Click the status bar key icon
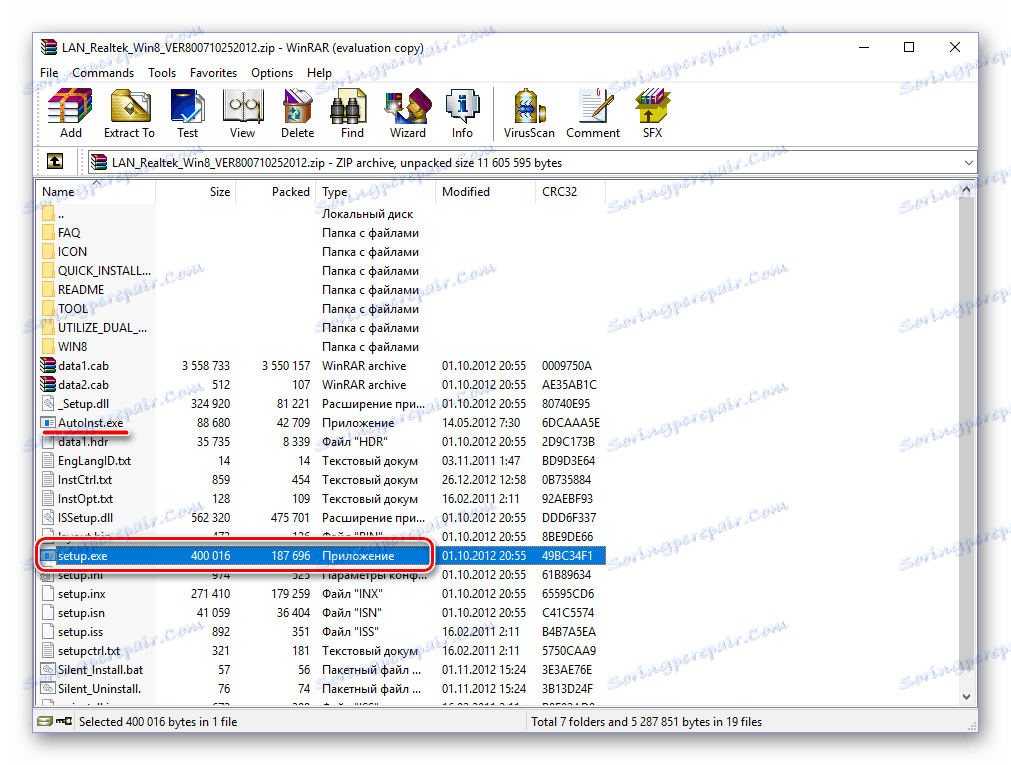Viewport: 1011px width, 765px height. click(x=64, y=721)
